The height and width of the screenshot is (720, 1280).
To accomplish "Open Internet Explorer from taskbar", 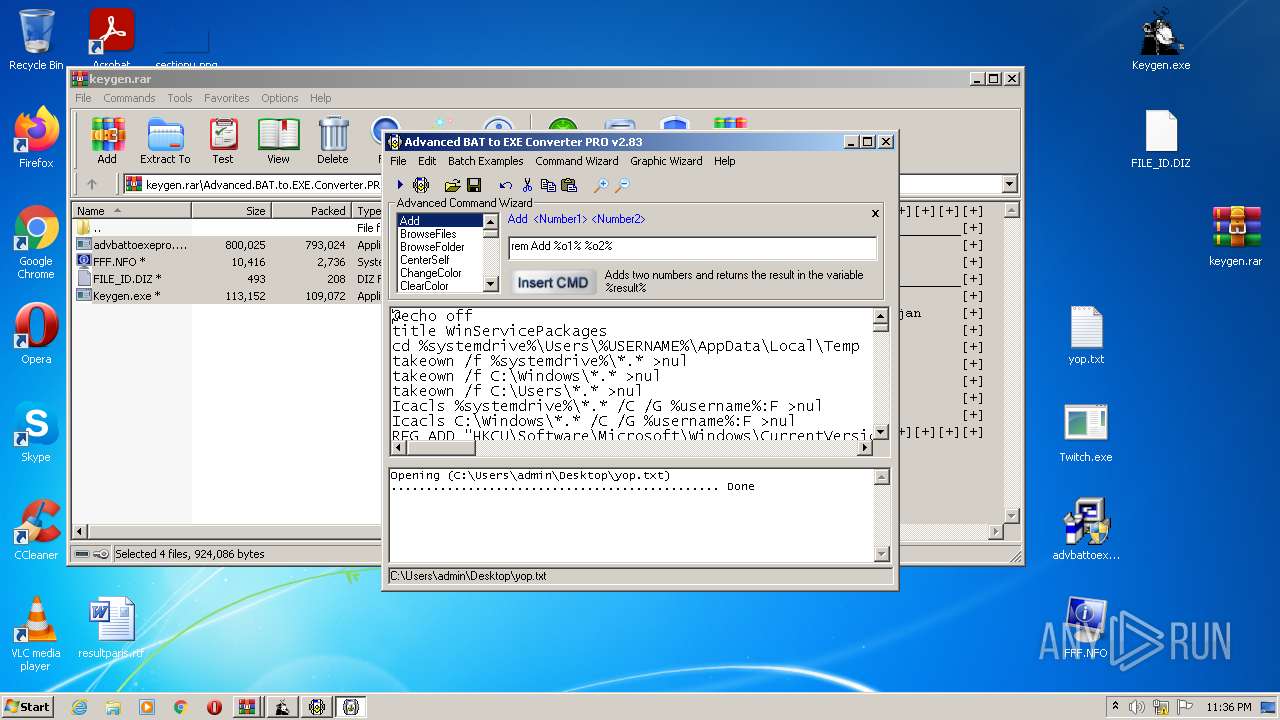I will (x=79, y=707).
